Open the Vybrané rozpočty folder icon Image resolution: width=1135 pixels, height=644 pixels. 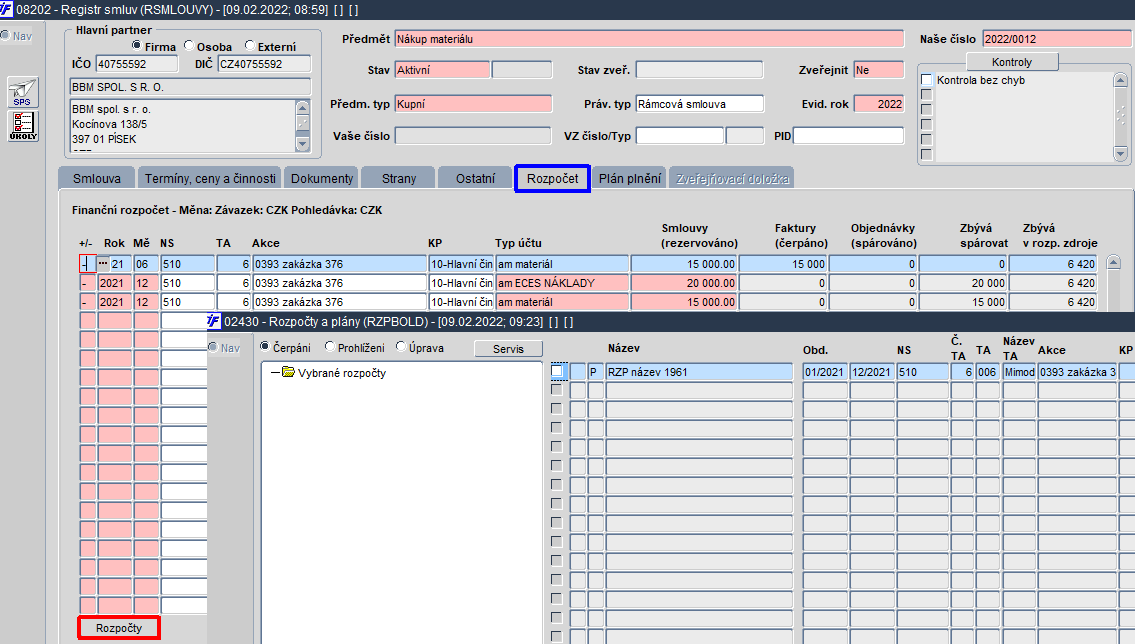click(288, 372)
